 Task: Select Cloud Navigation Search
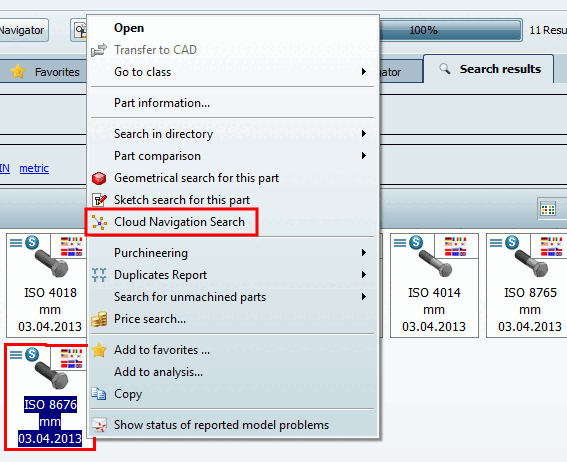232,222
